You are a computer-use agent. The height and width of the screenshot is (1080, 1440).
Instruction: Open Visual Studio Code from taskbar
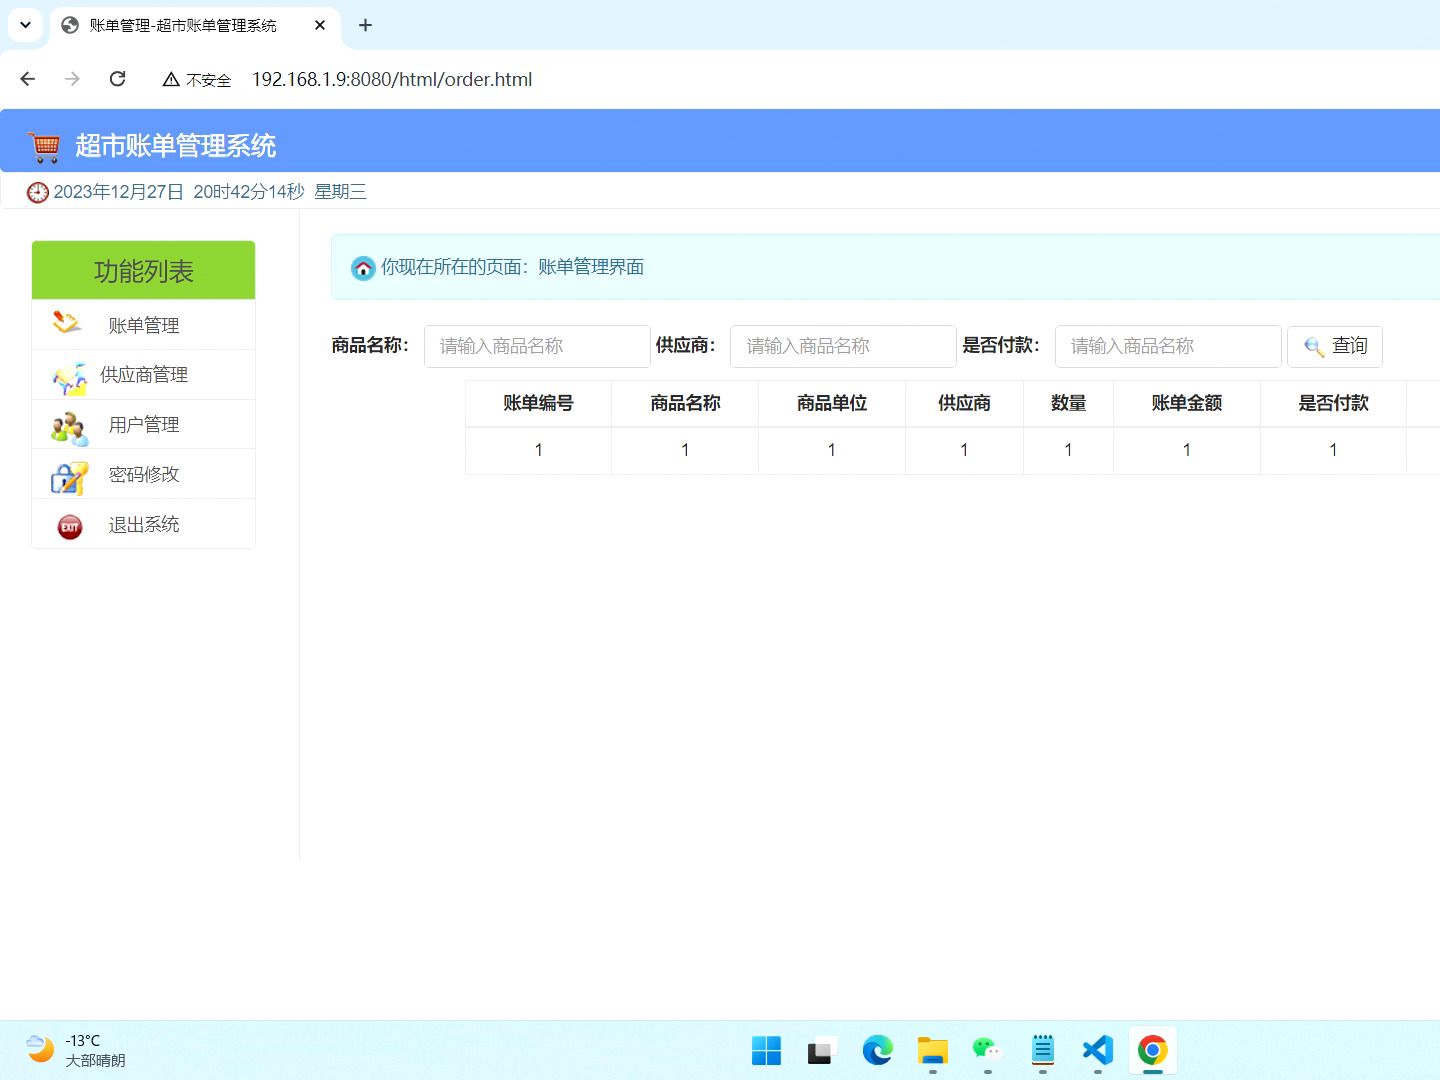tap(1097, 1050)
